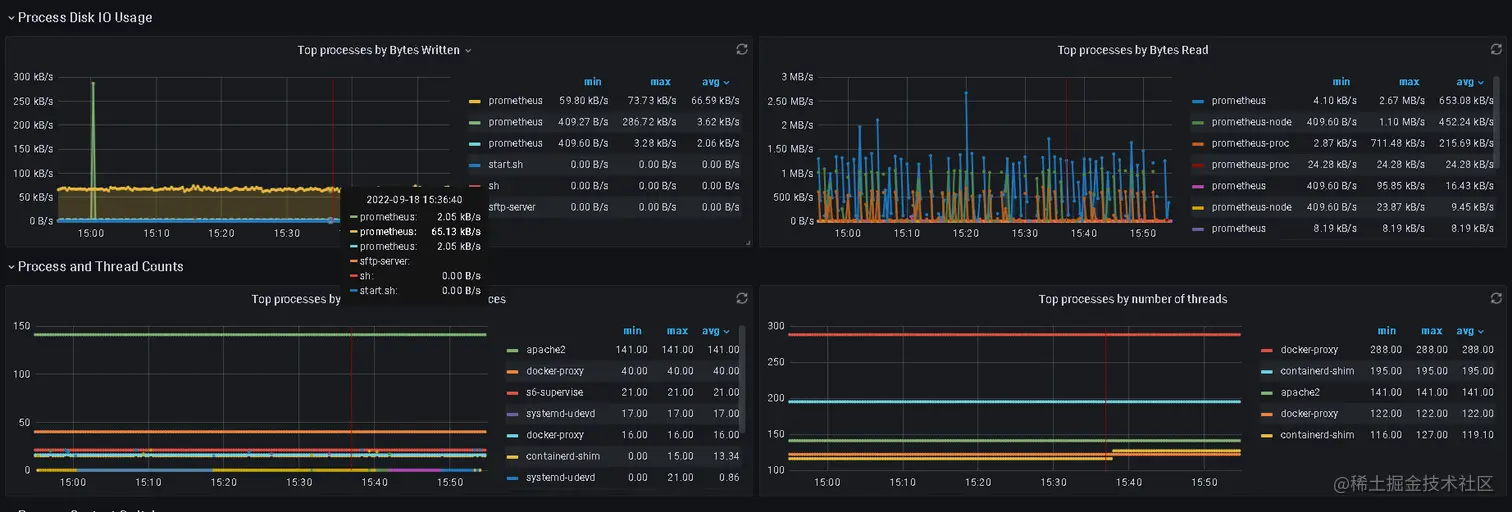Sort Bytes Written legend by max column
The height and width of the screenshot is (512, 1512).
660,82
